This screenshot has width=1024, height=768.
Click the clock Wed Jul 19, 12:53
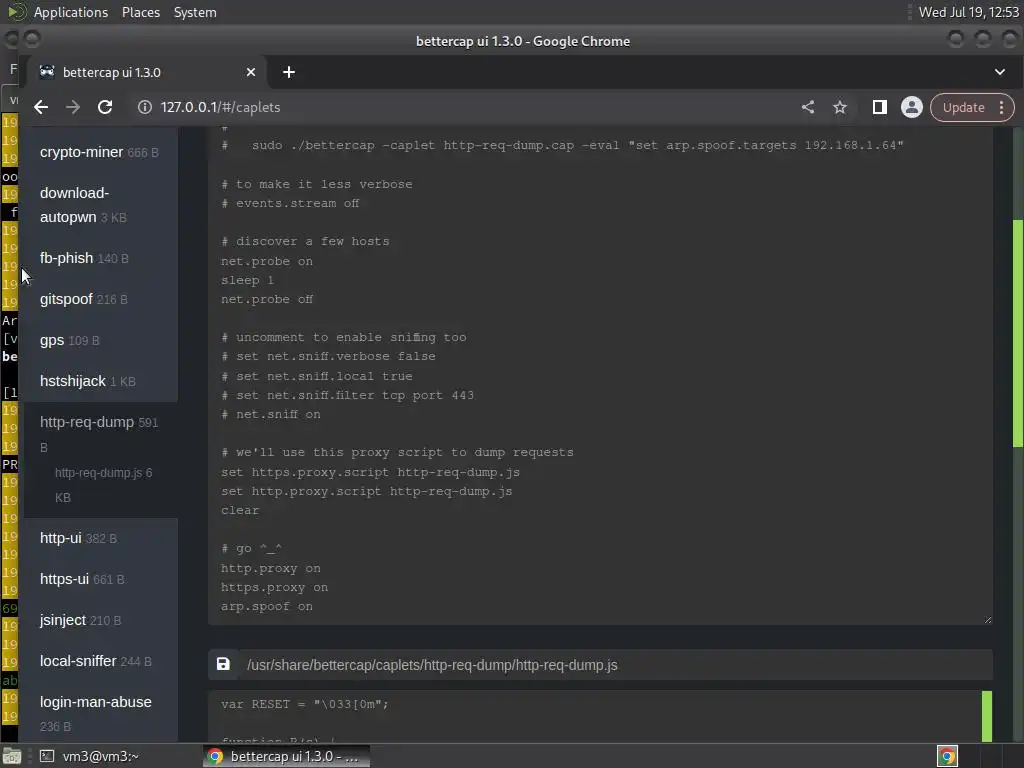pos(968,12)
